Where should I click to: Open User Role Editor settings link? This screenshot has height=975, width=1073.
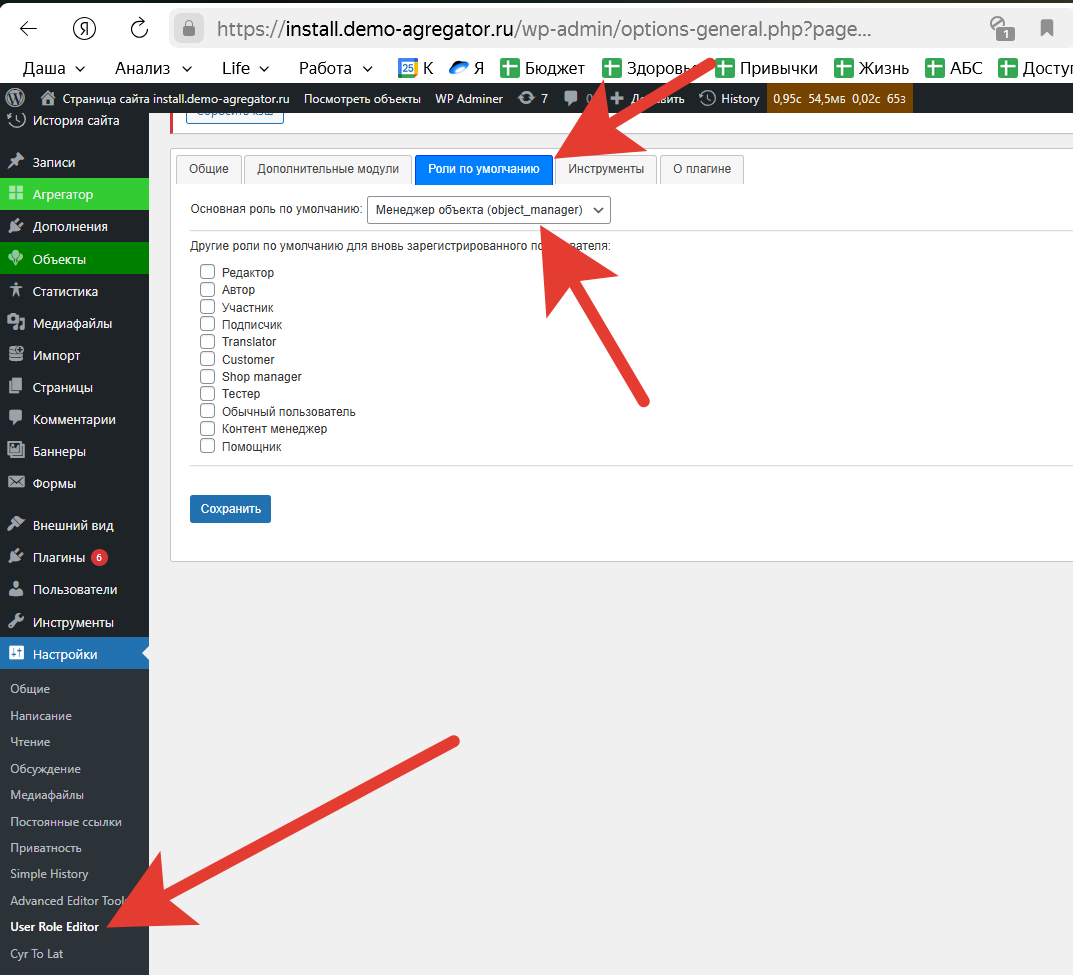point(55,927)
